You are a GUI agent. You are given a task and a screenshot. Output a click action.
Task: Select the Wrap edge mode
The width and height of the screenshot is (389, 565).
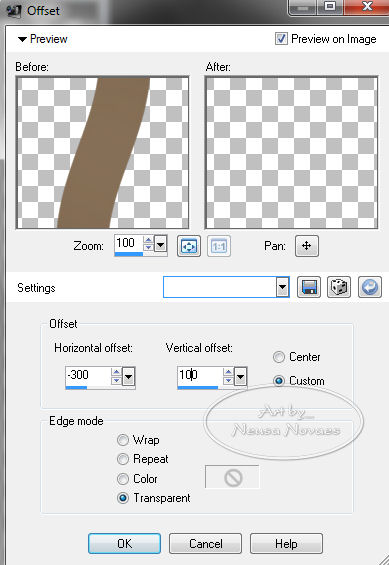[x=123, y=440]
